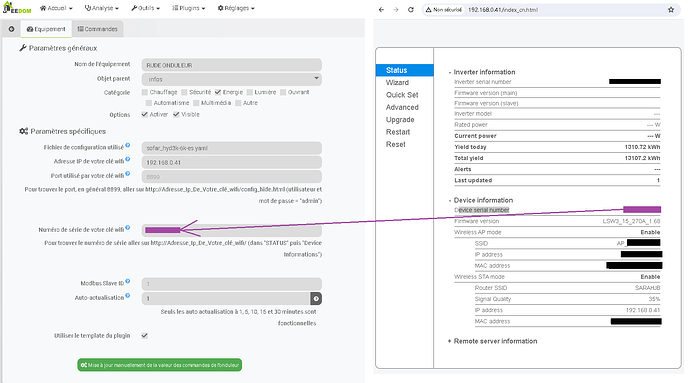Click the help icon beside Port utilisé par votre clé wifi
Image resolution: width=690 pixels, height=383 pixels.
[128, 173]
